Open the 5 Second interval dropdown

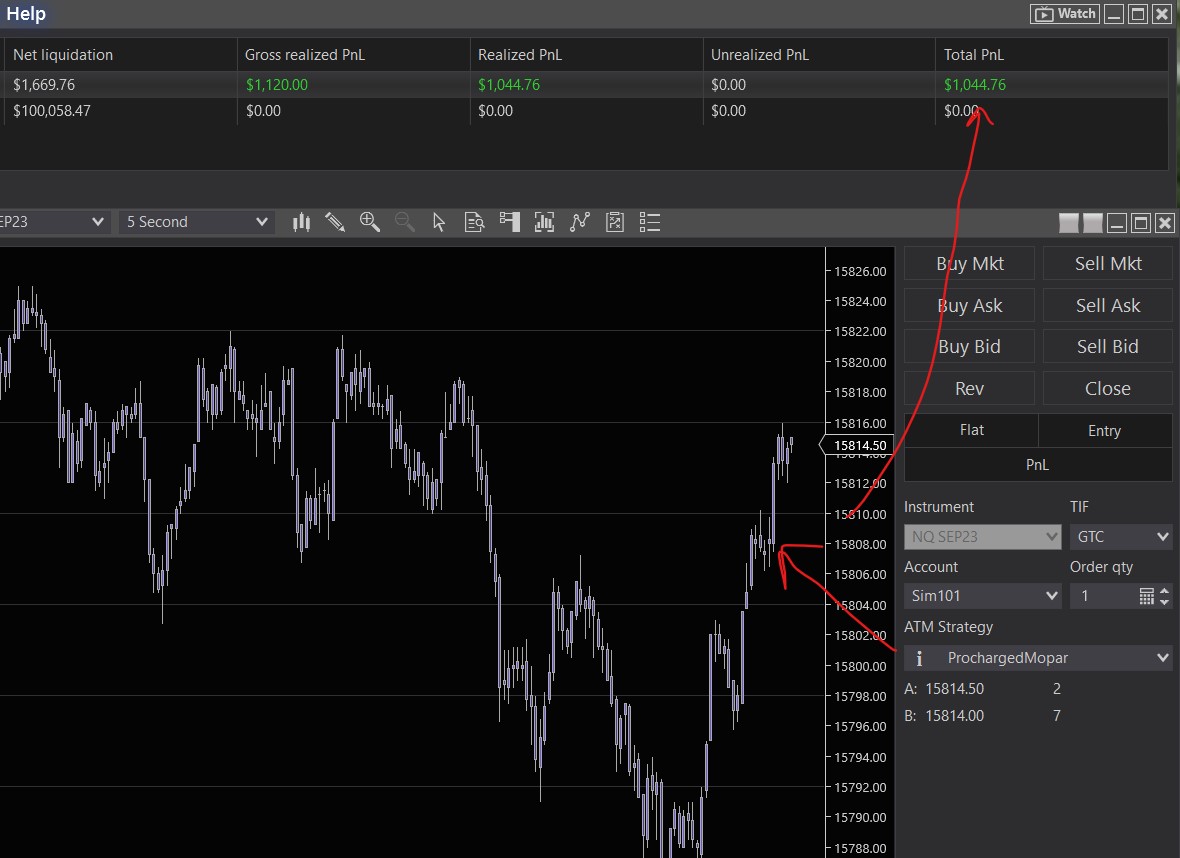[196, 222]
